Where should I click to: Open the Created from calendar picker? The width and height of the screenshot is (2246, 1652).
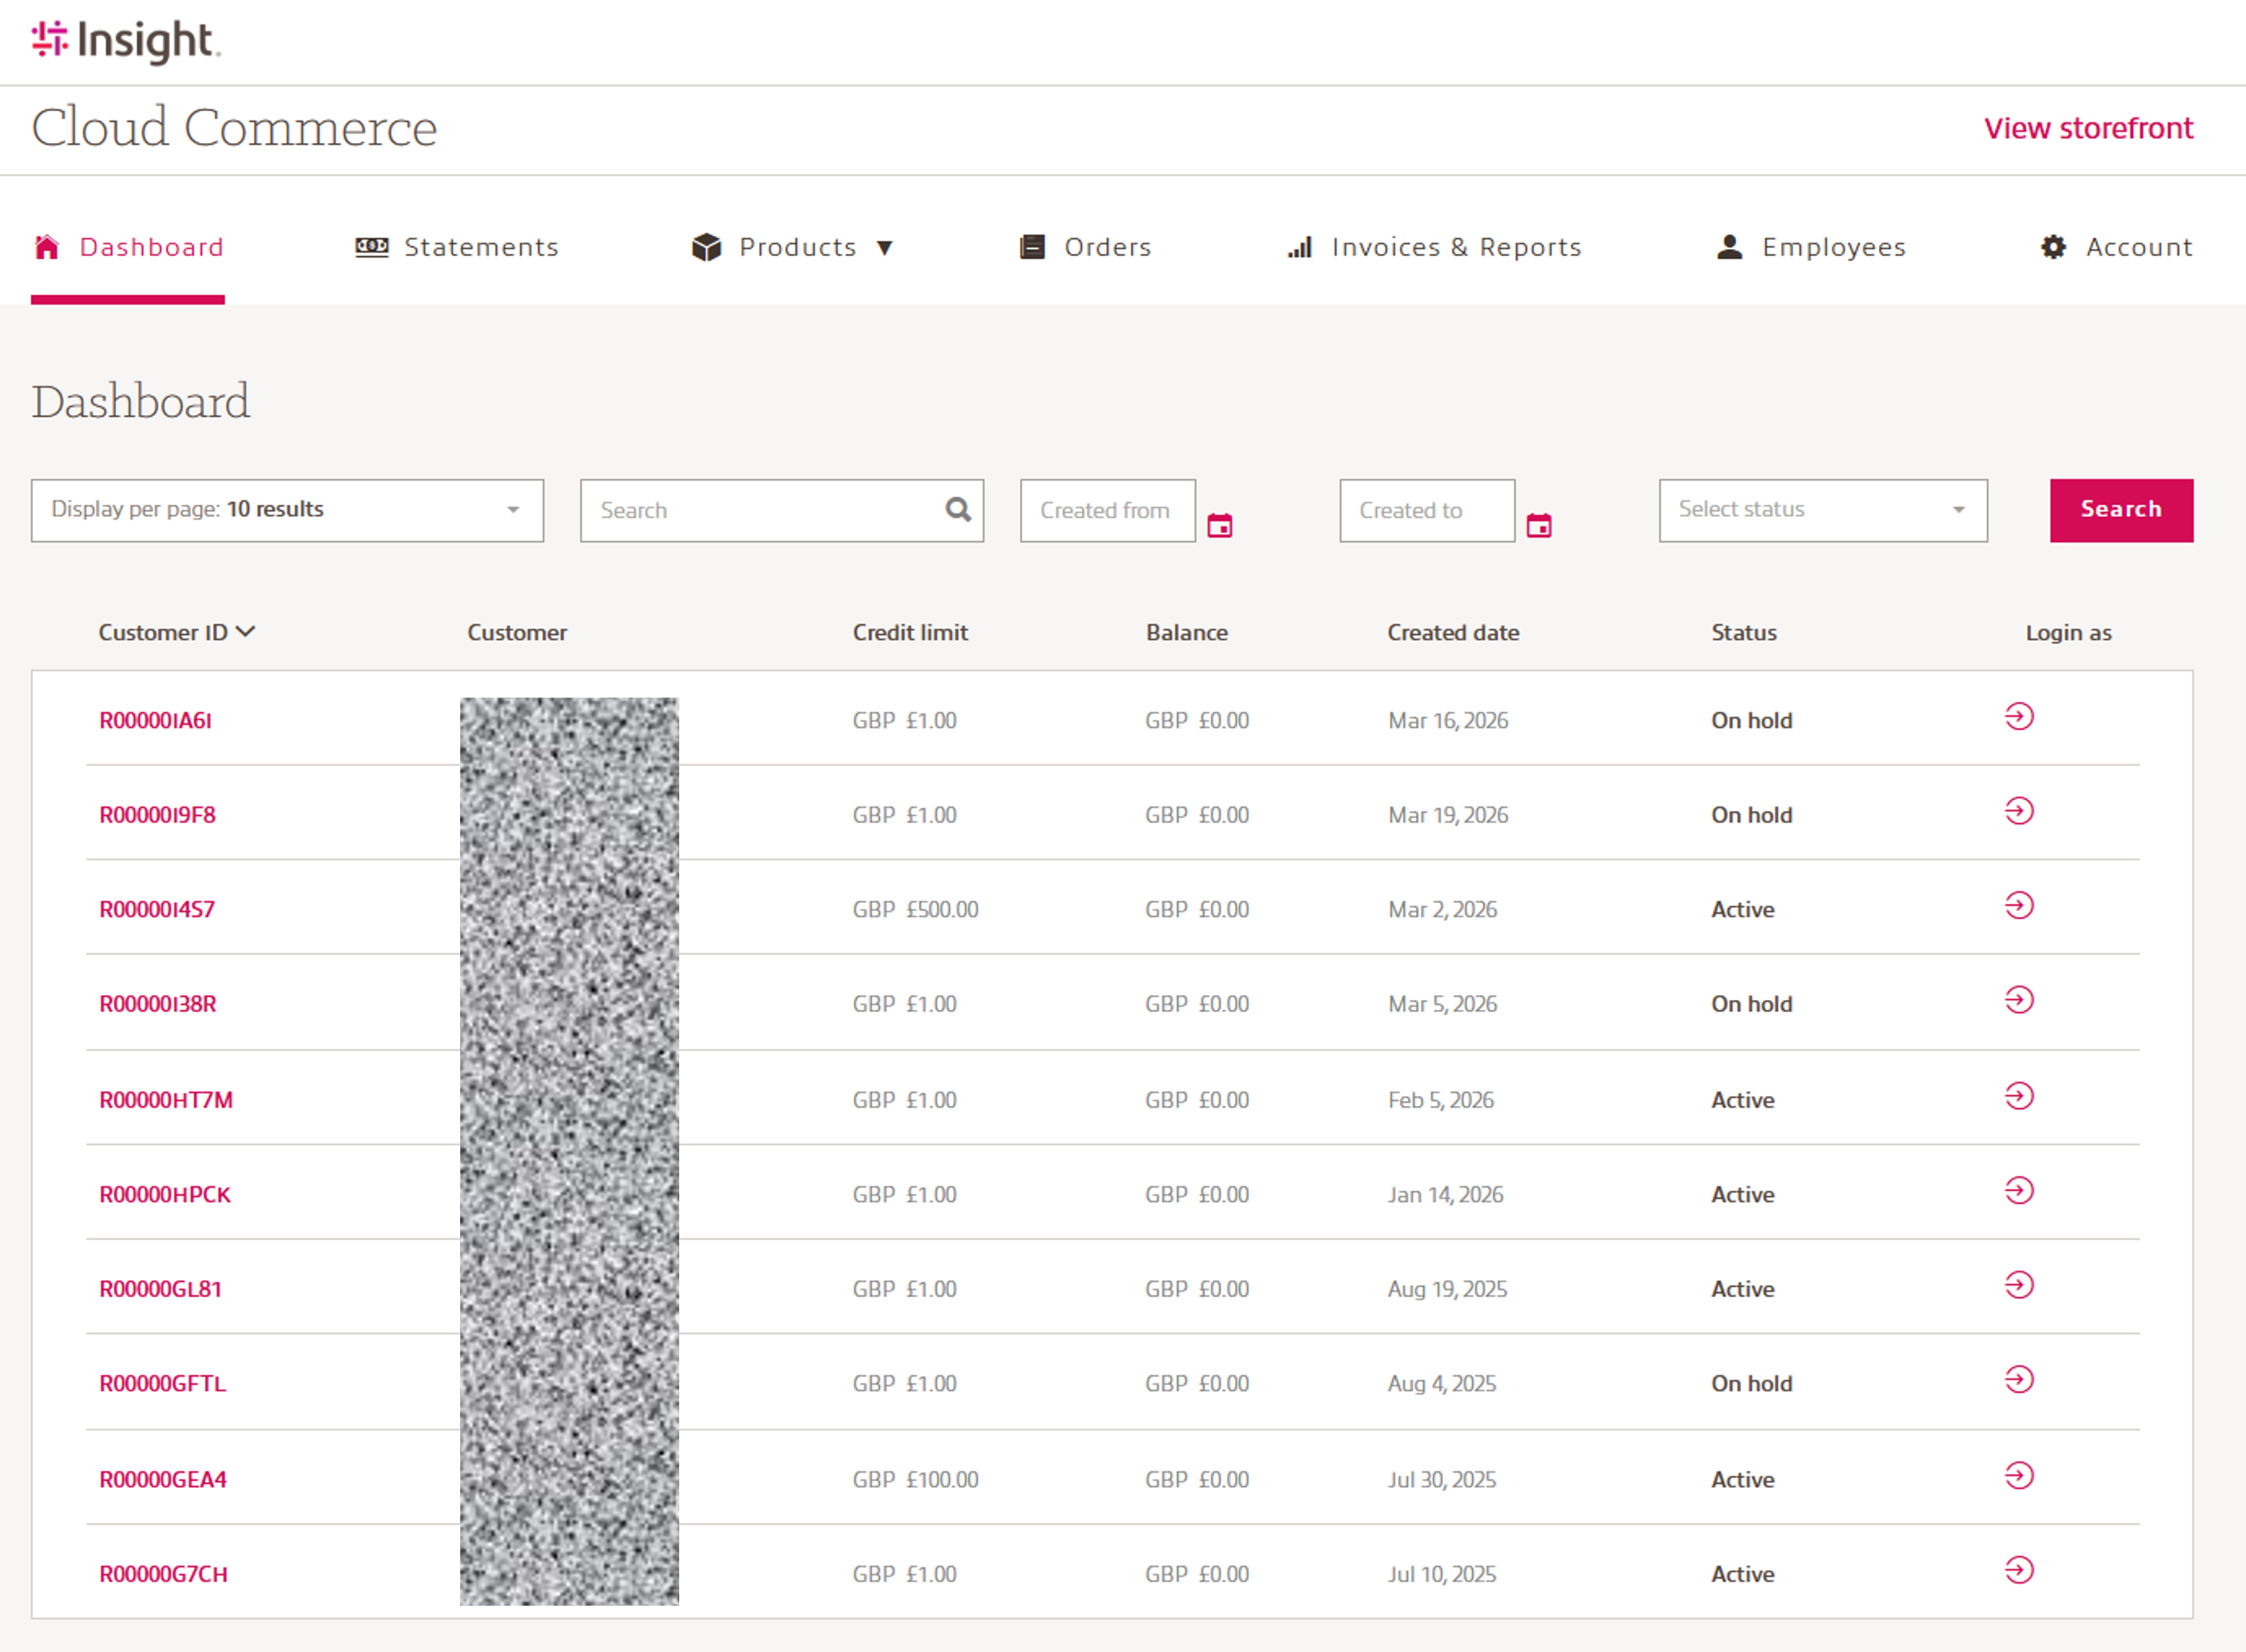[x=1219, y=525]
